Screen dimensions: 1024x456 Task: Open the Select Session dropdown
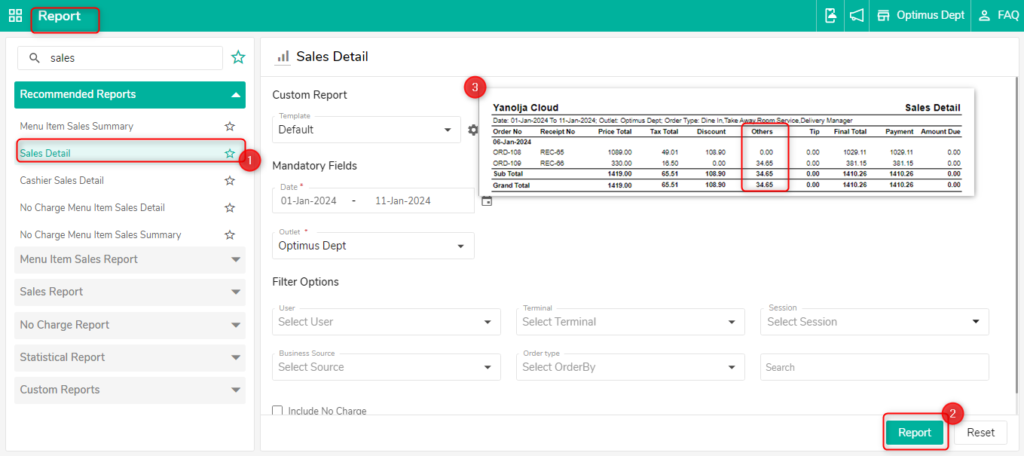(874, 321)
